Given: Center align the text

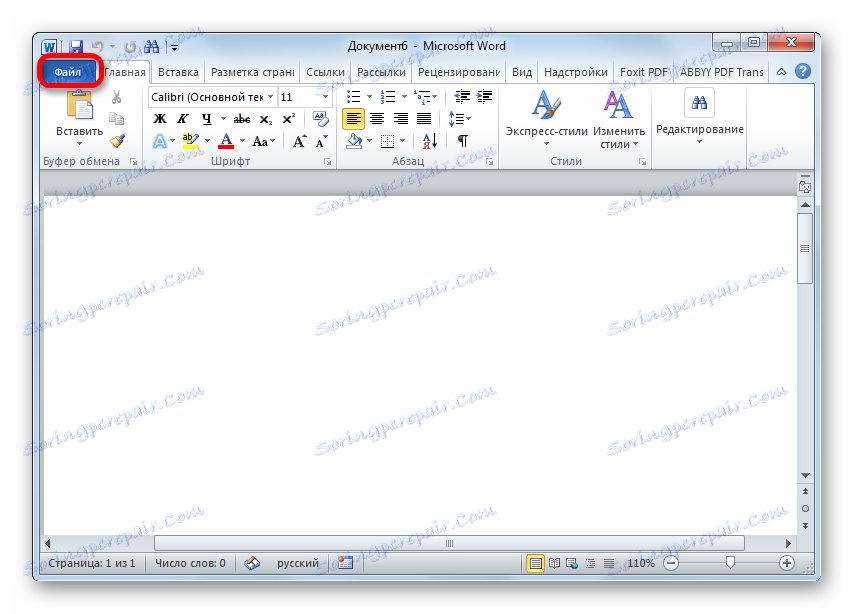Looking at the screenshot, I should click(377, 118).
